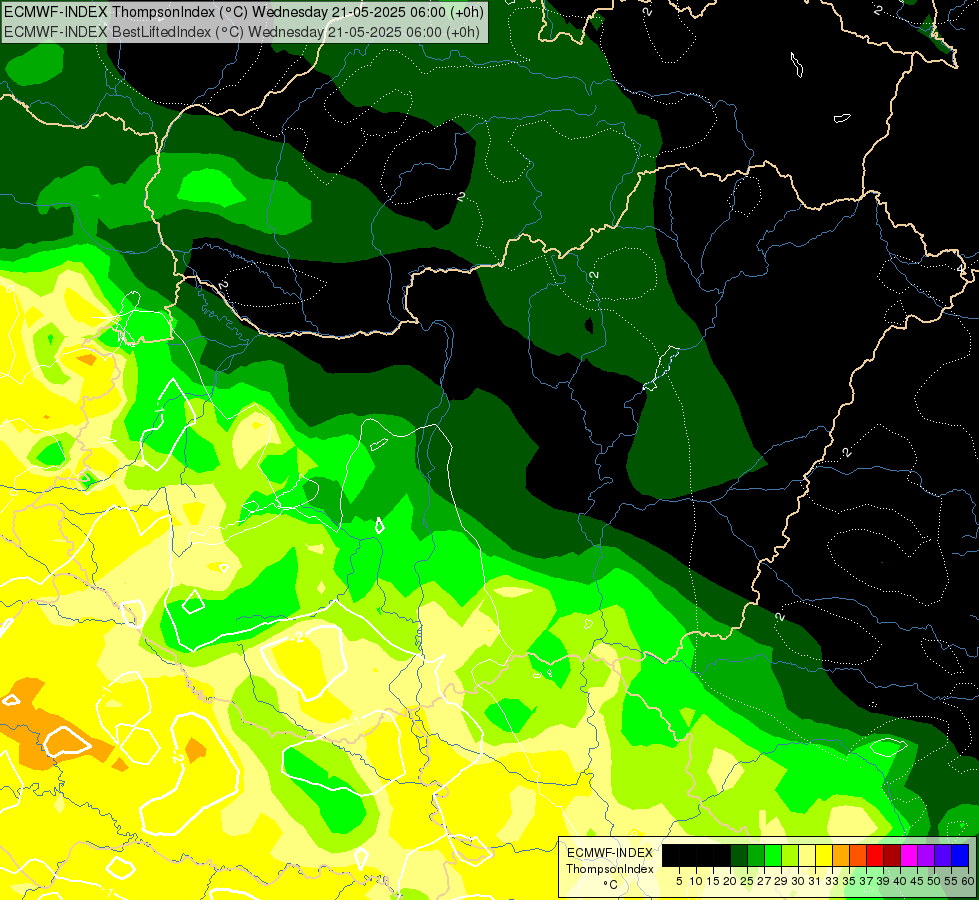Click the legend tick value 25
Viewport: 979px width, 900px height.
tap(747, 881)
